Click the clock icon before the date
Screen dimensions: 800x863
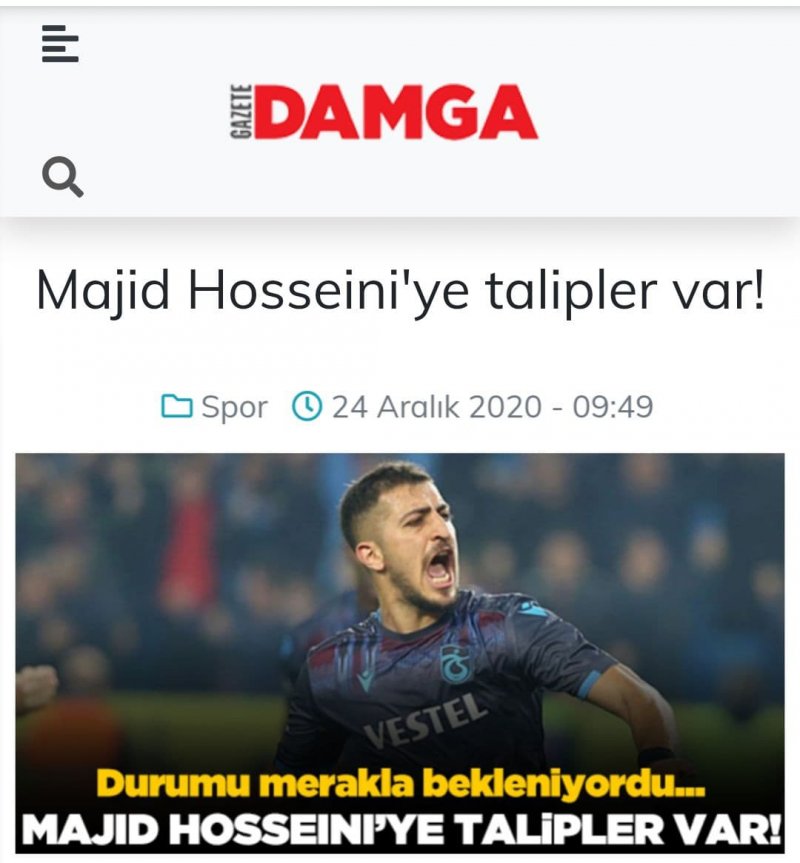[x=306, y=406]
